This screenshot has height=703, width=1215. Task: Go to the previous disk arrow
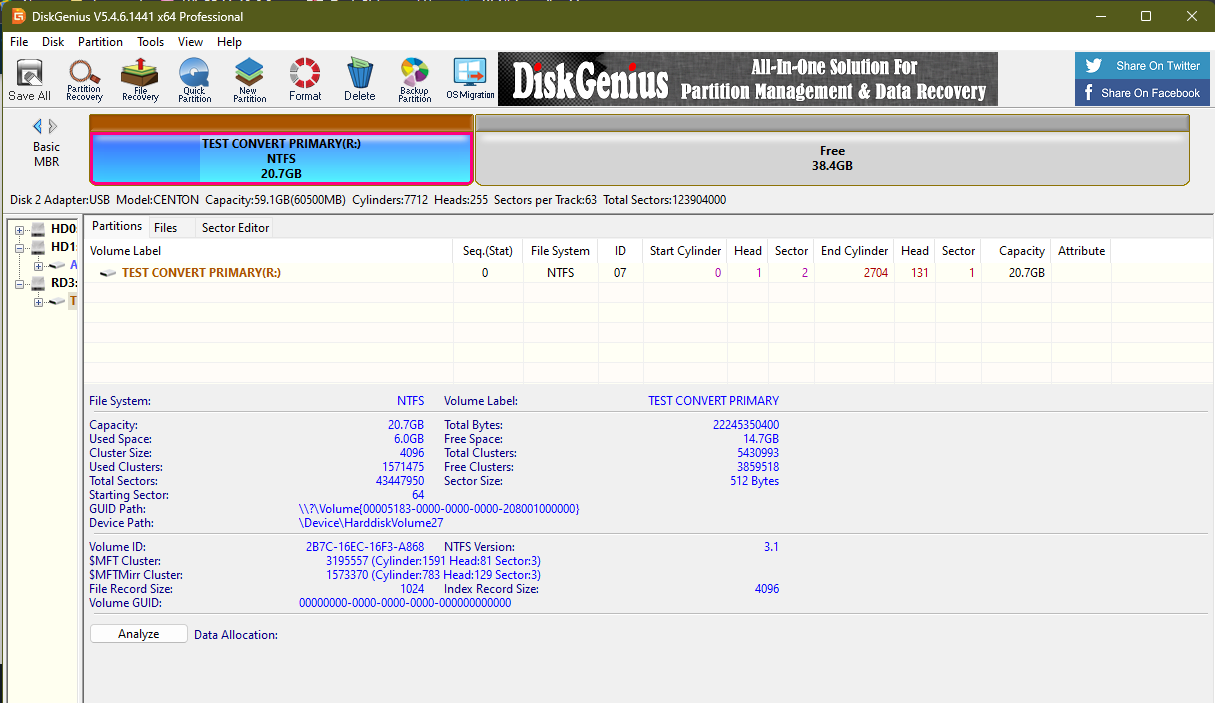[x=38, y=126]
